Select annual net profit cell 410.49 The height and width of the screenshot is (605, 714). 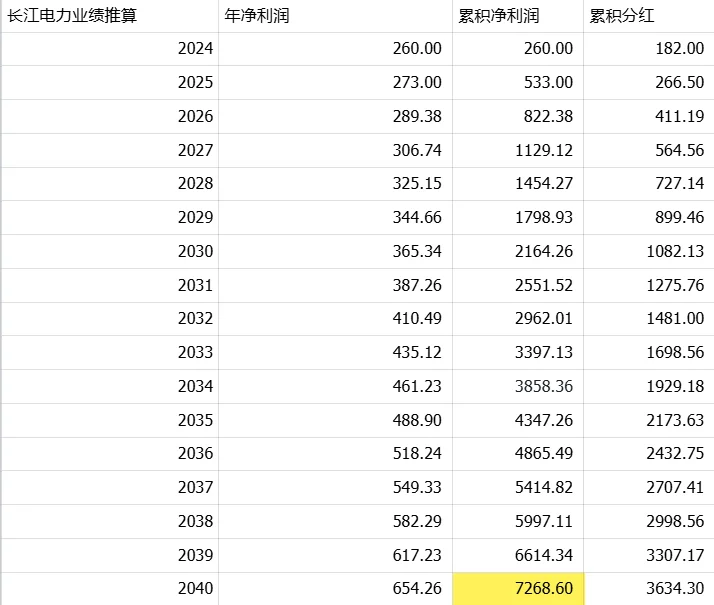(336, 319)
